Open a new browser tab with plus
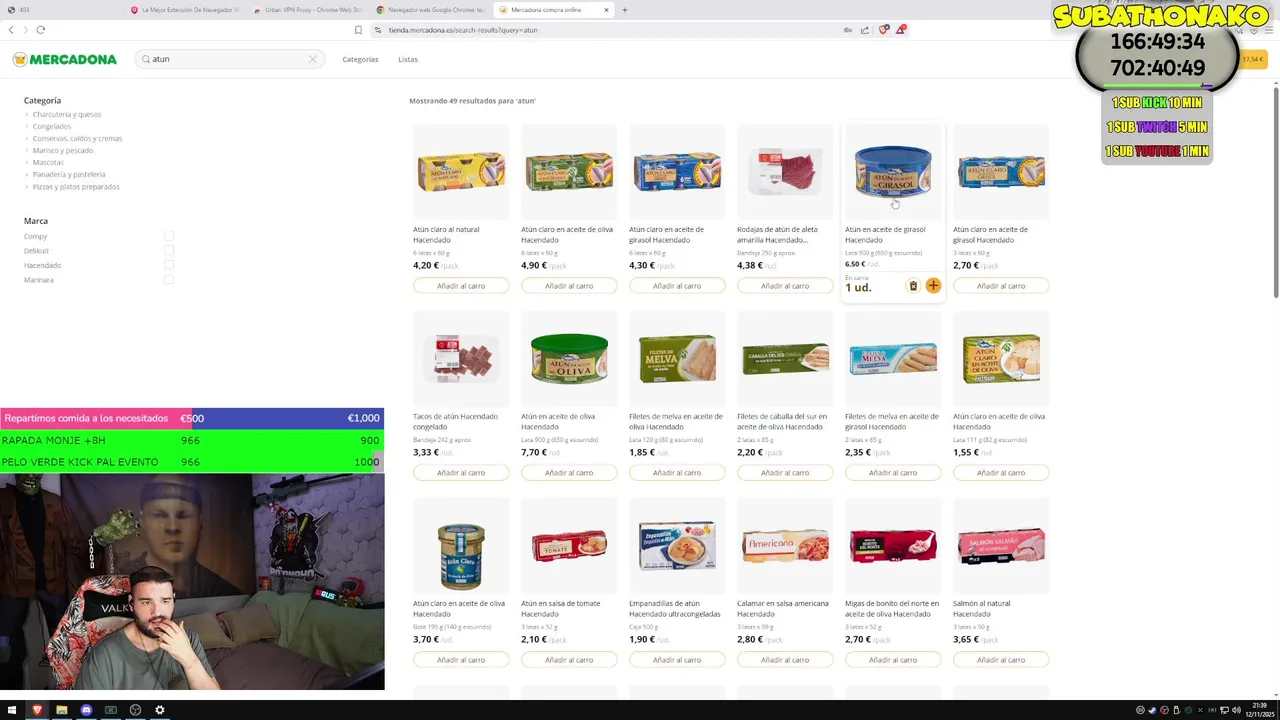The height and width of the screenshot is (720, 1280). click(x=625, y=10)
